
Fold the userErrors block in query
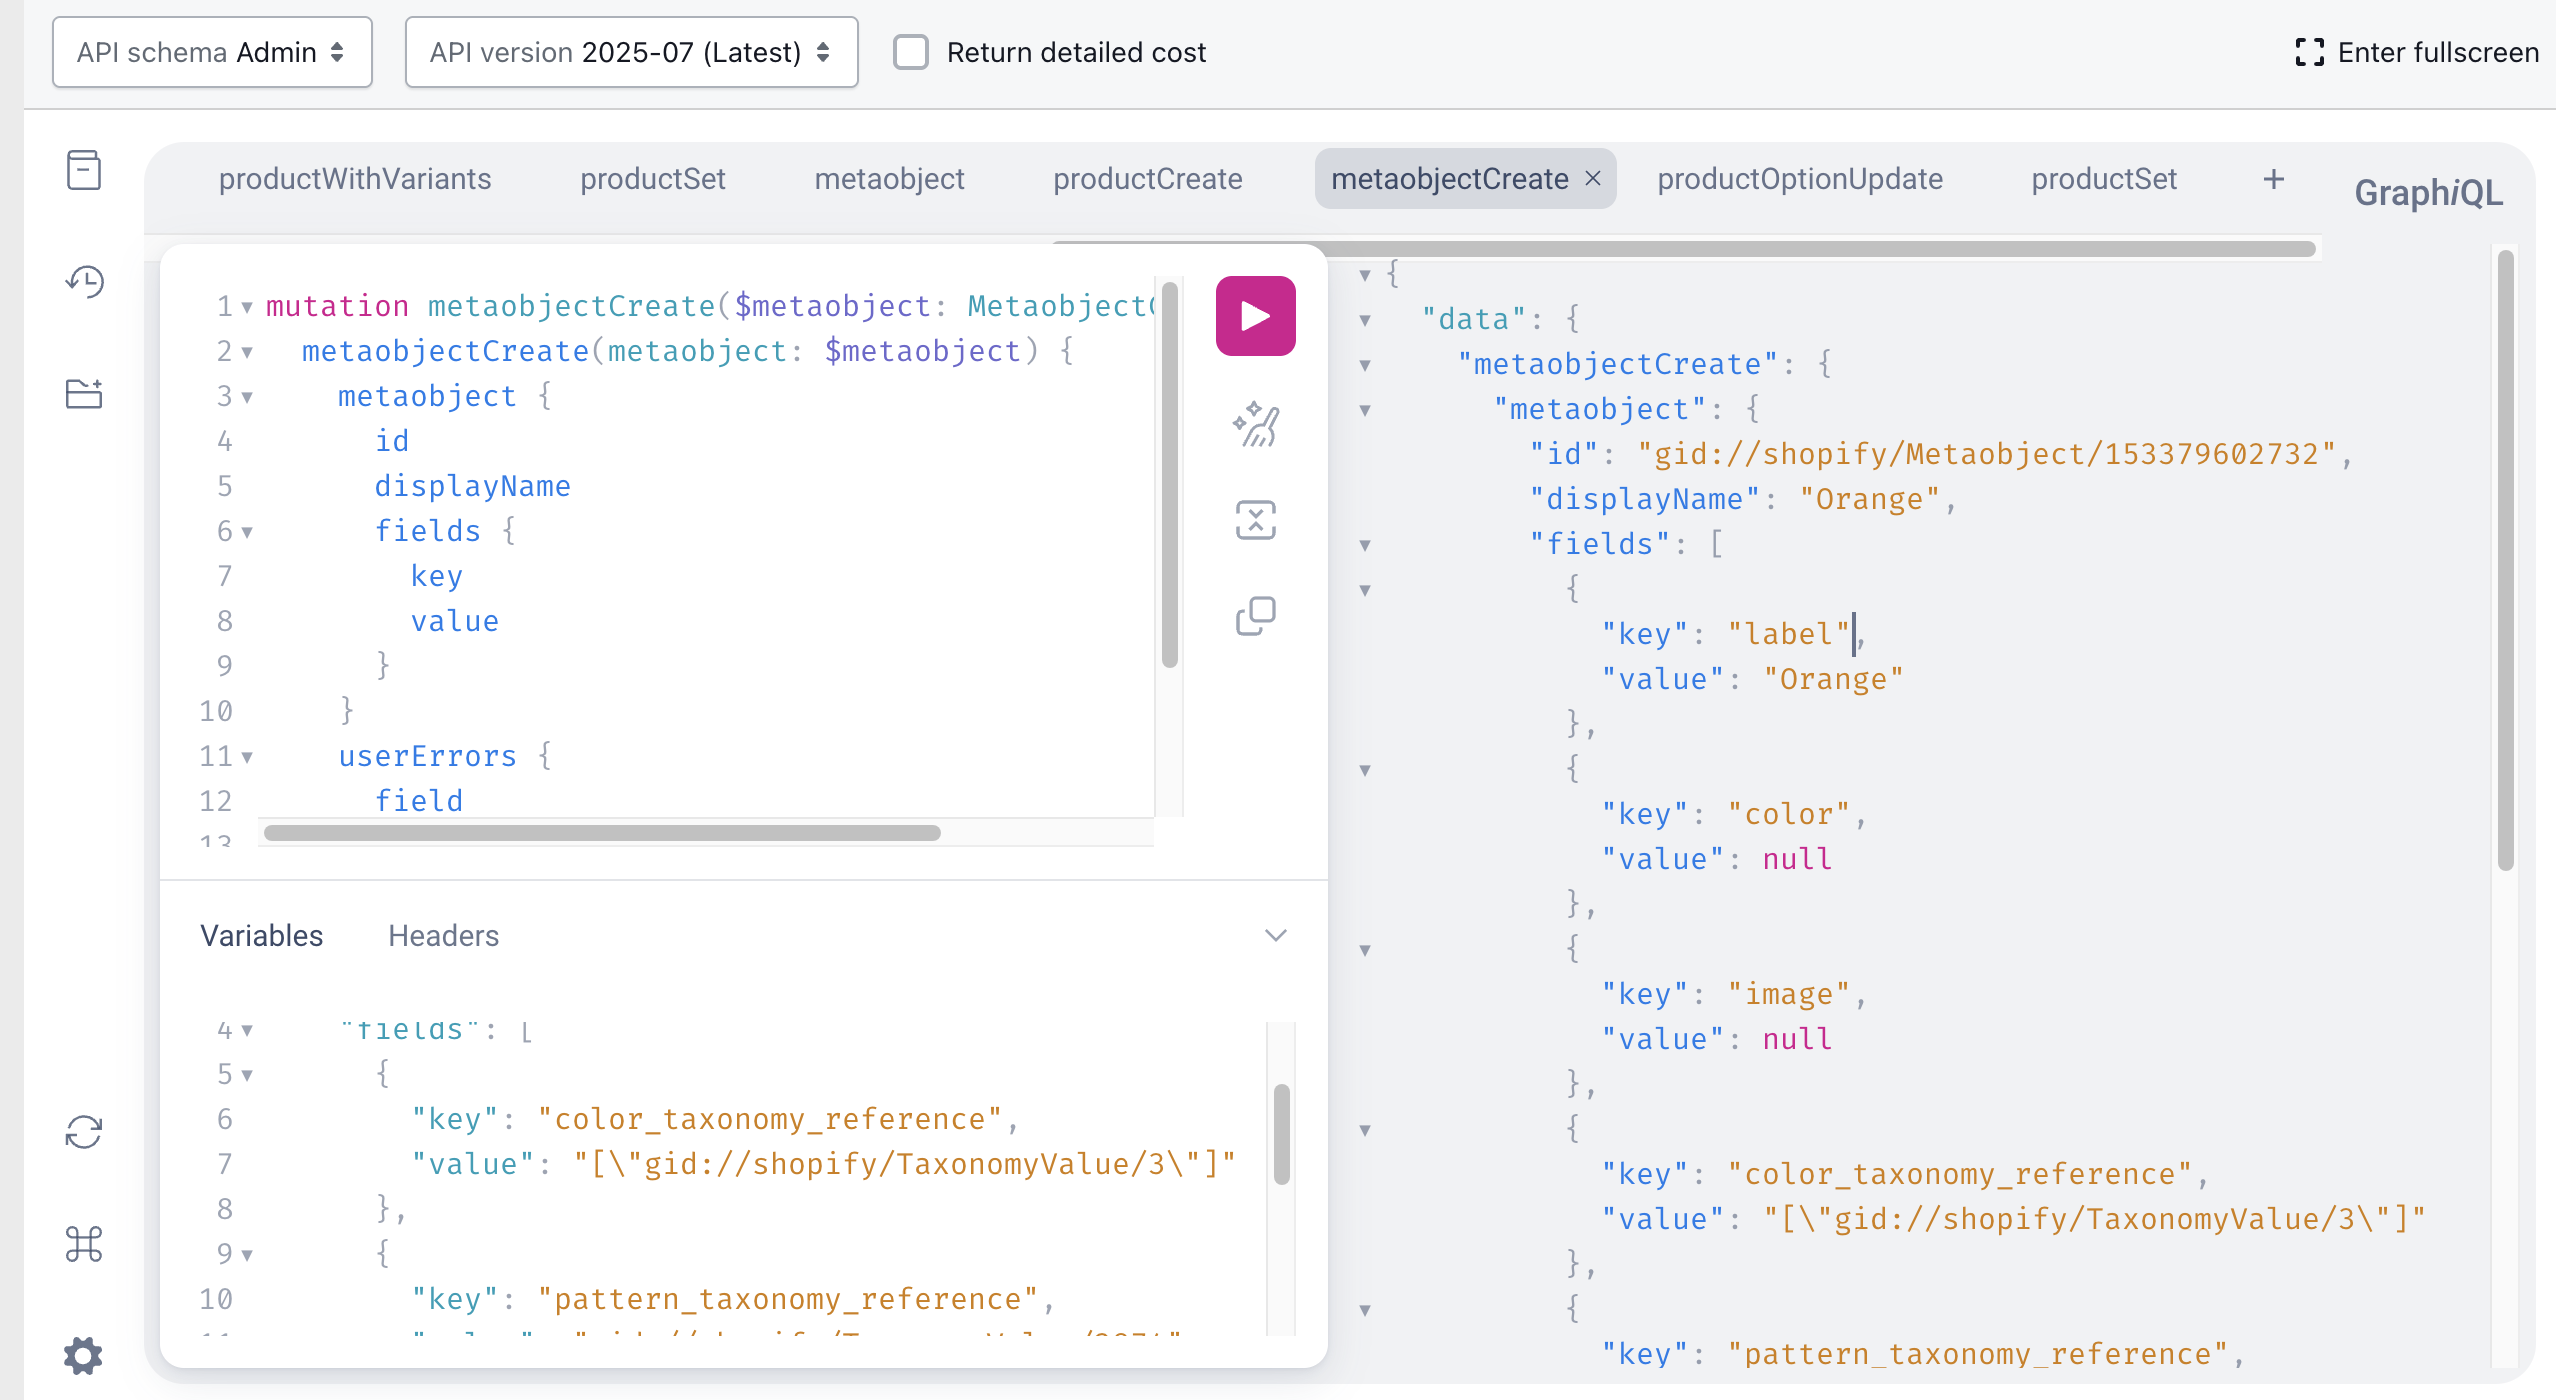pyautogui.click(x=247, y=757)
